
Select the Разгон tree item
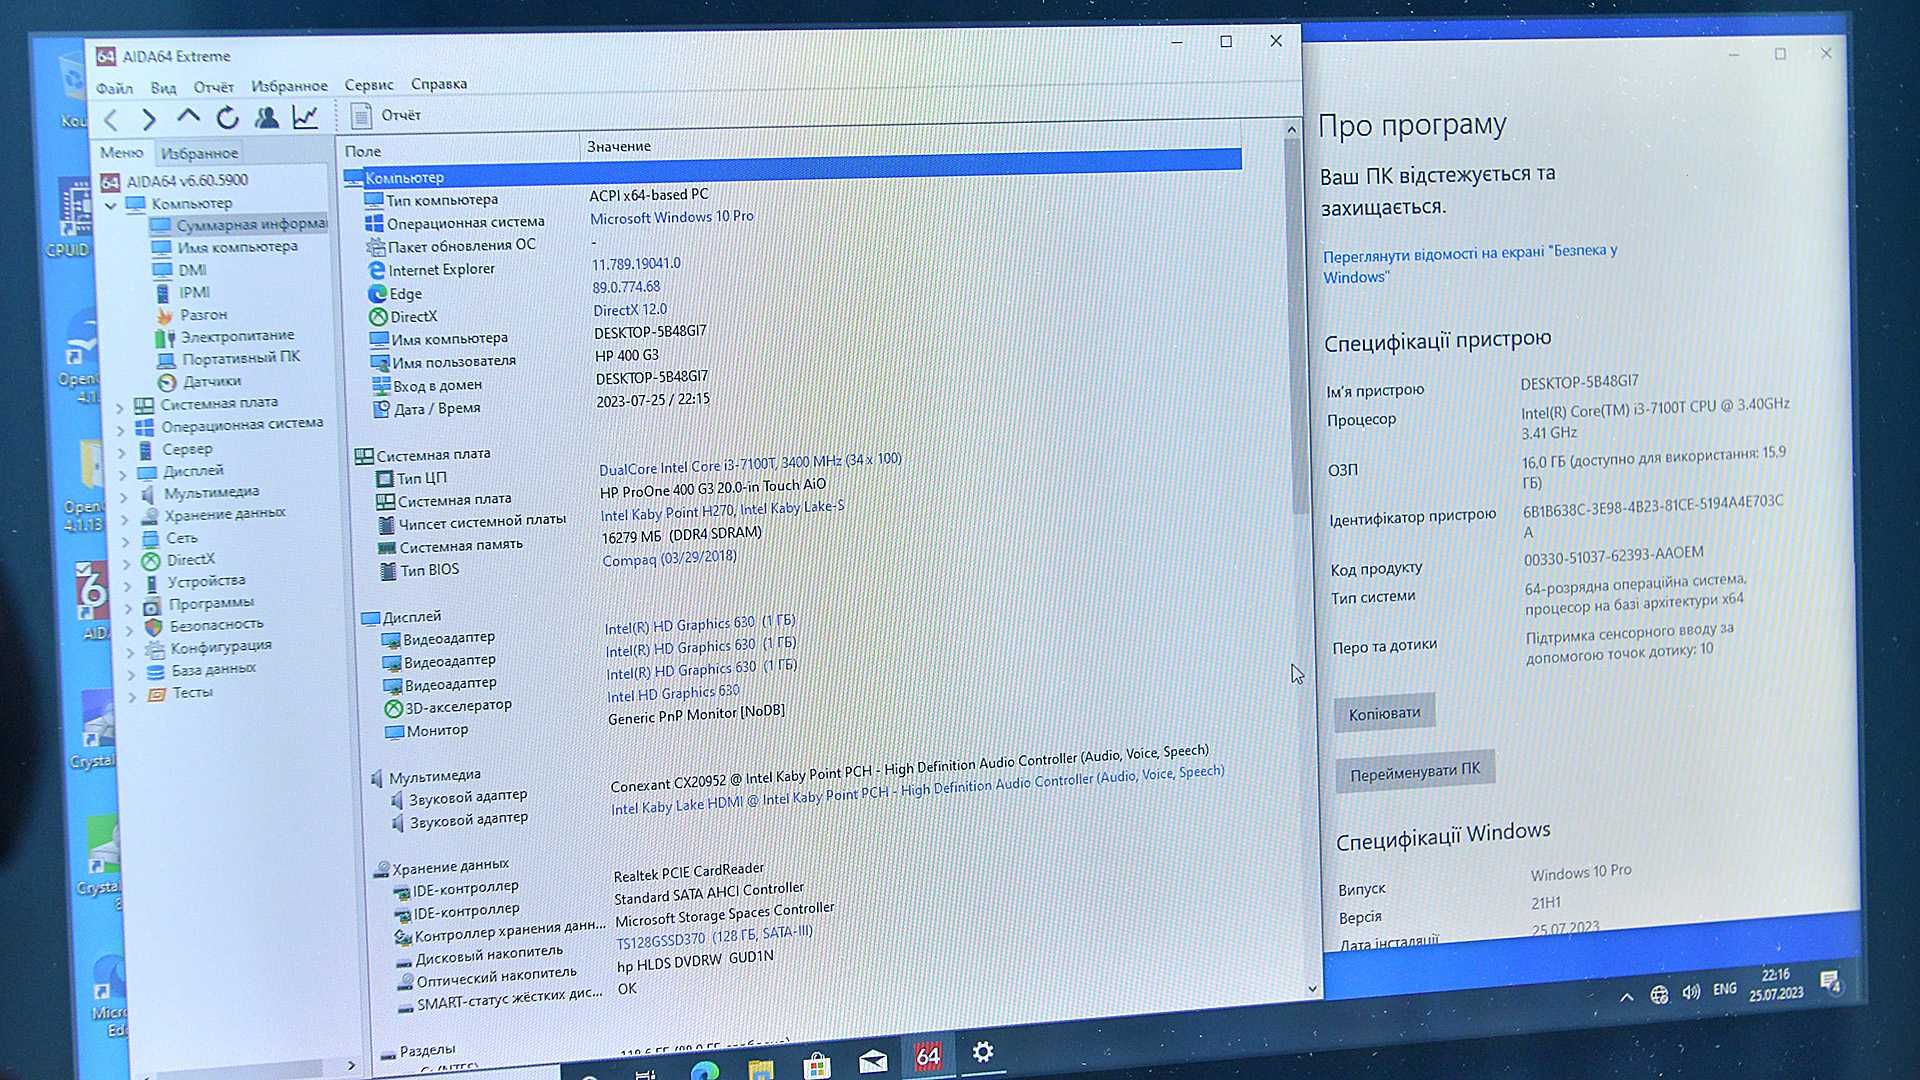pyautogui.click(x=192, y=314)
